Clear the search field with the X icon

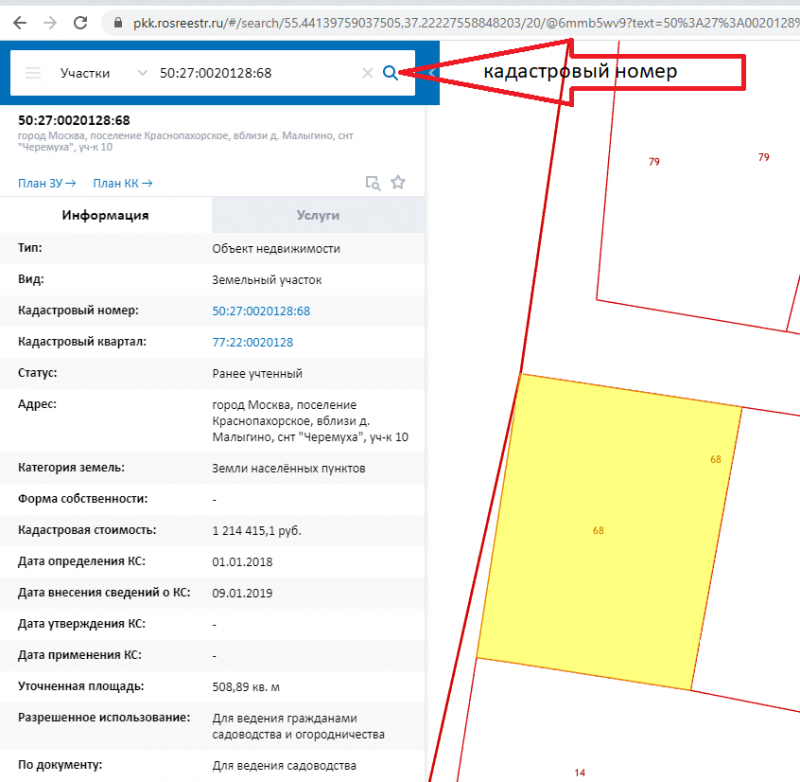tap(367, 73)
